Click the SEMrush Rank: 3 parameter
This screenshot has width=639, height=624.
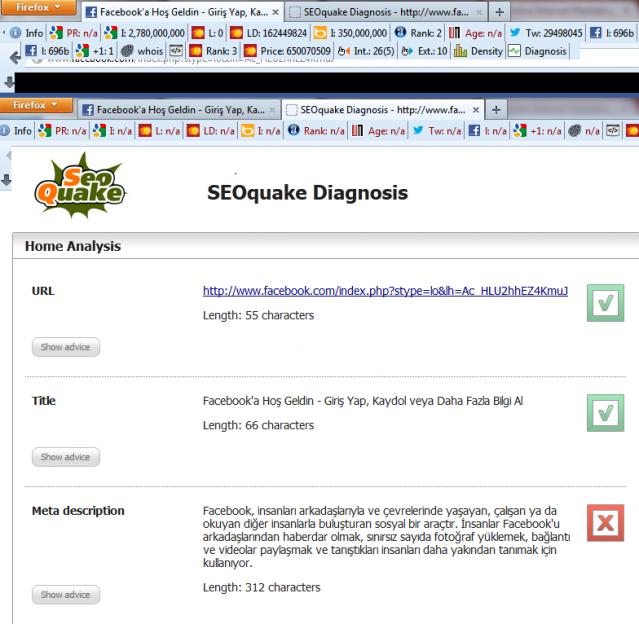coord(213,51)
